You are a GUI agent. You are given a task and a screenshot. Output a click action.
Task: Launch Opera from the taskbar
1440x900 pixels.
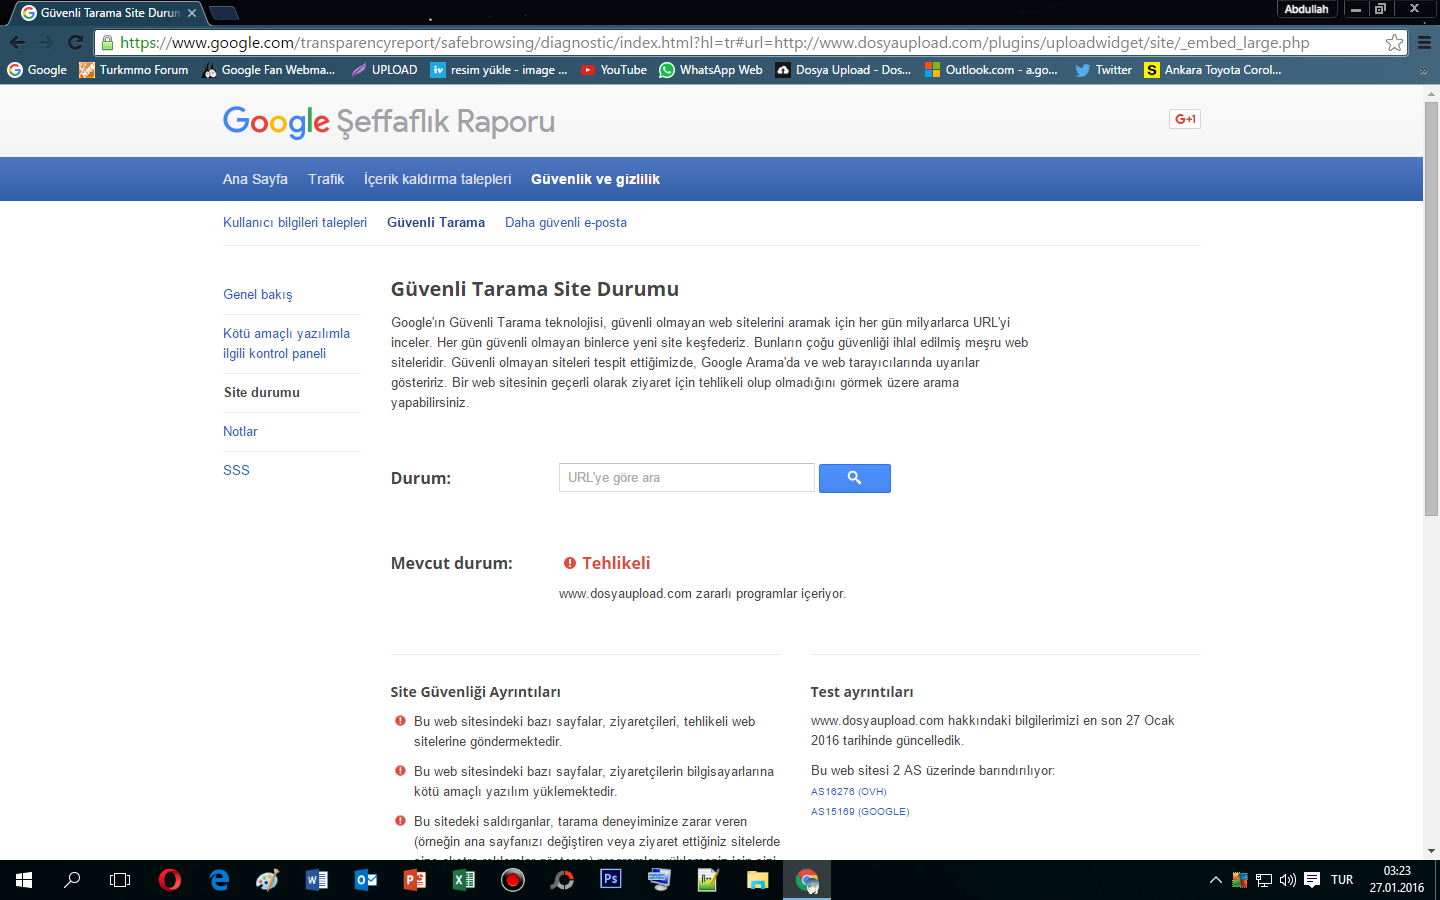170,880
